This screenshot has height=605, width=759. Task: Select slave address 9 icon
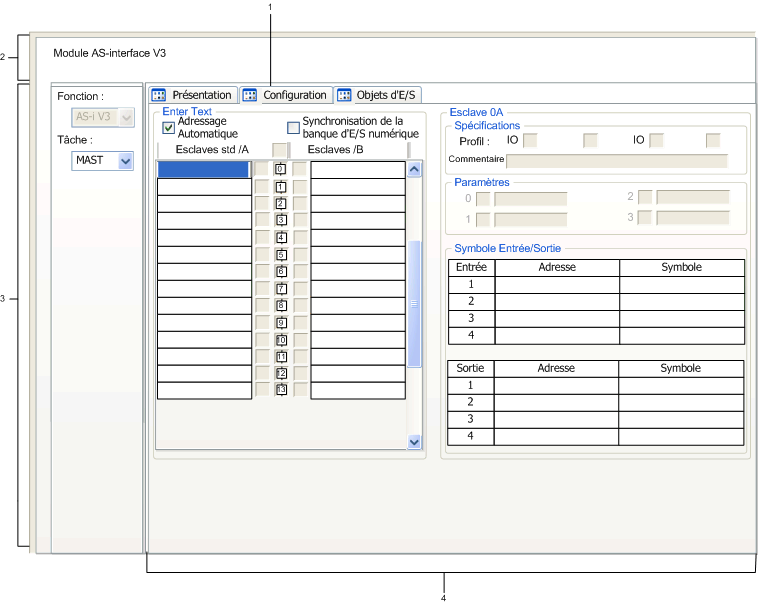tap(281, 323)
